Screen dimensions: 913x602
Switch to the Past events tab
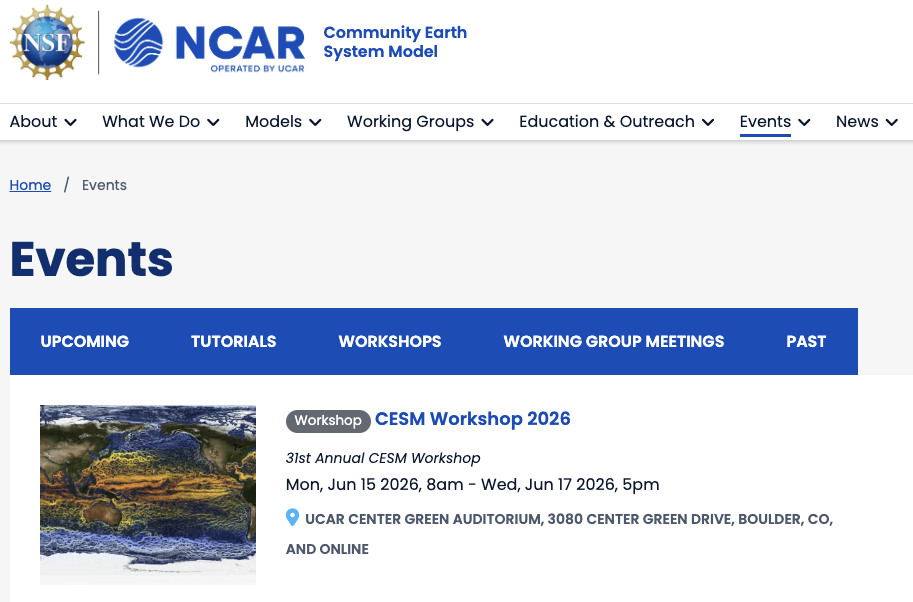[x=806, y=341]
